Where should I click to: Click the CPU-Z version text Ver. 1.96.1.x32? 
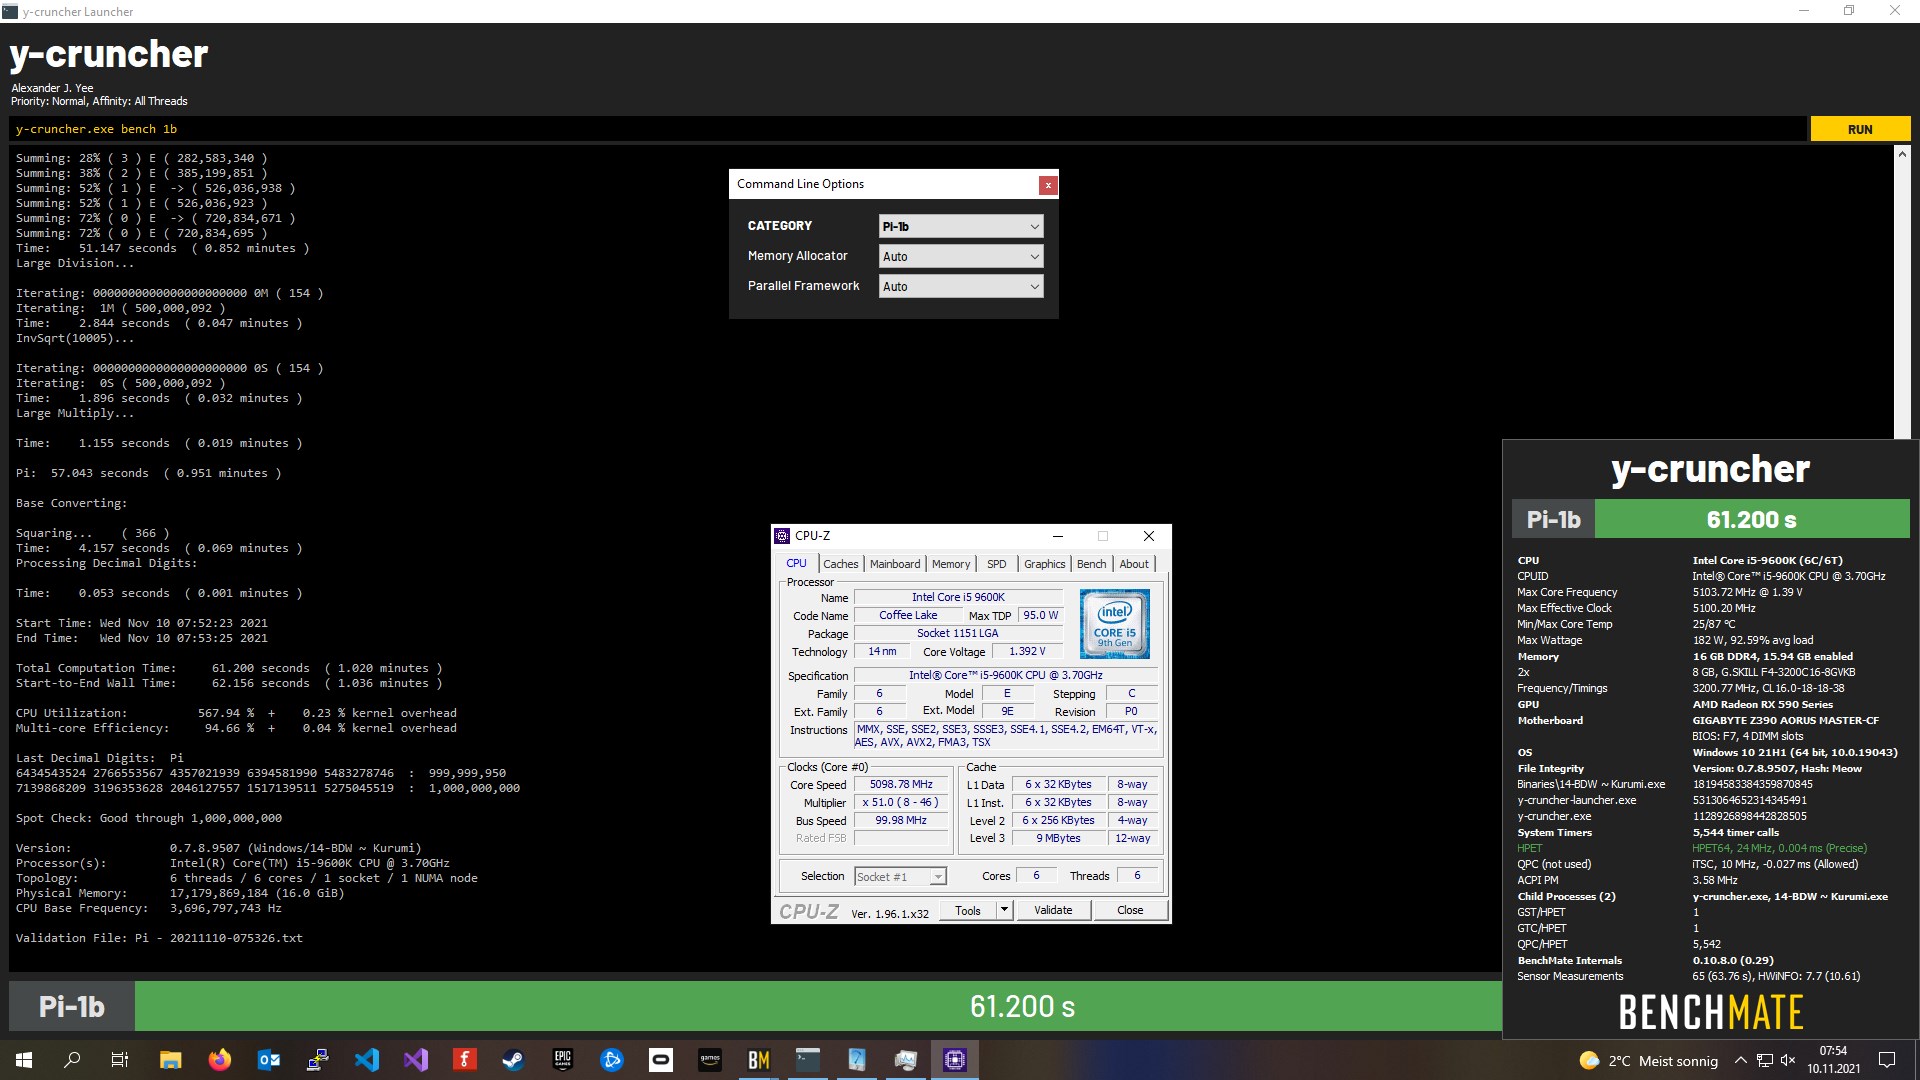point(890,914)
